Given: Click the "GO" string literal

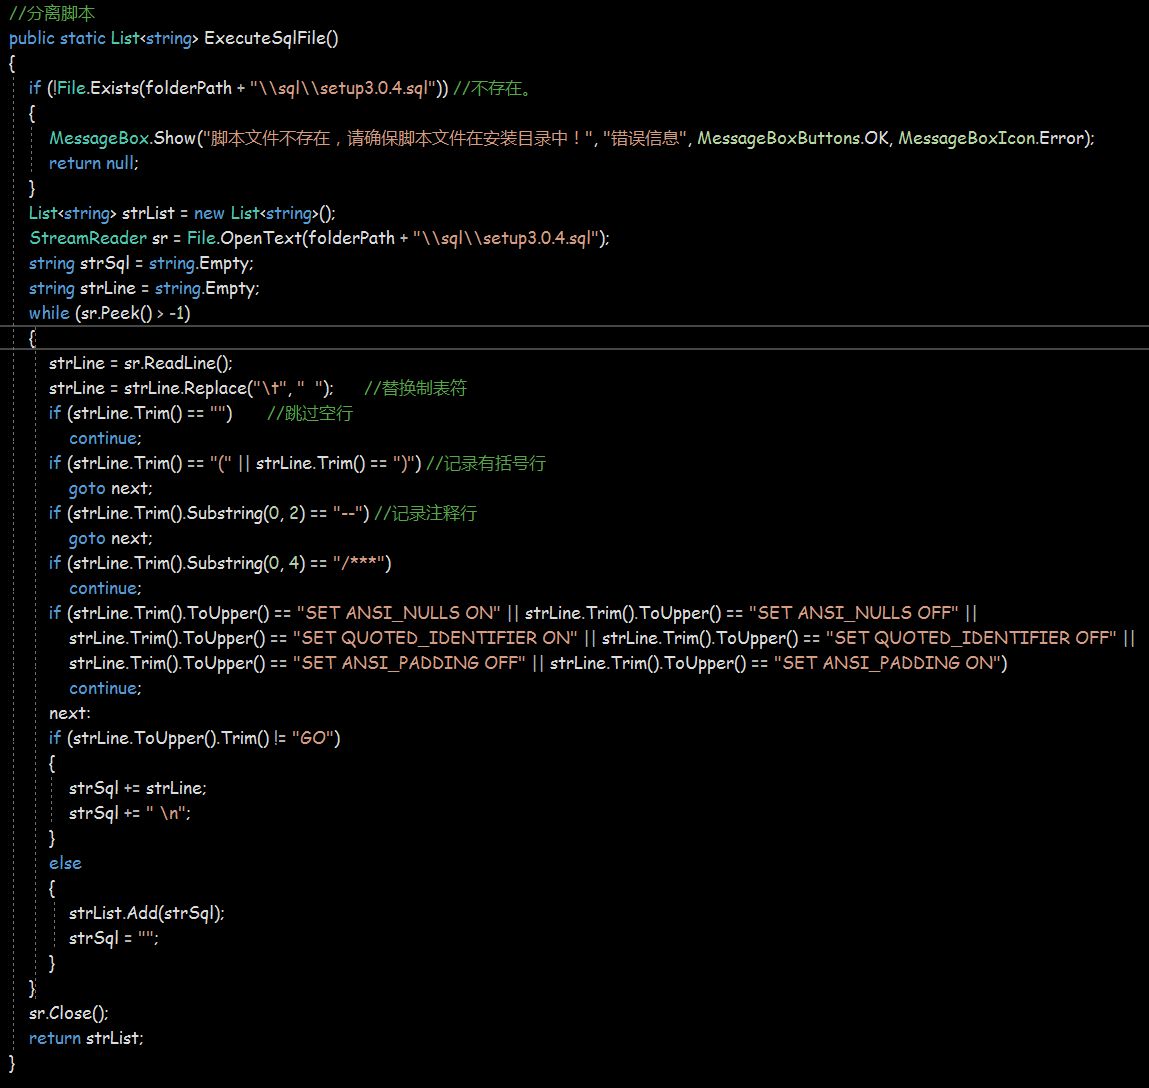Looking at the screenshot, I should (x=313, y=738).
